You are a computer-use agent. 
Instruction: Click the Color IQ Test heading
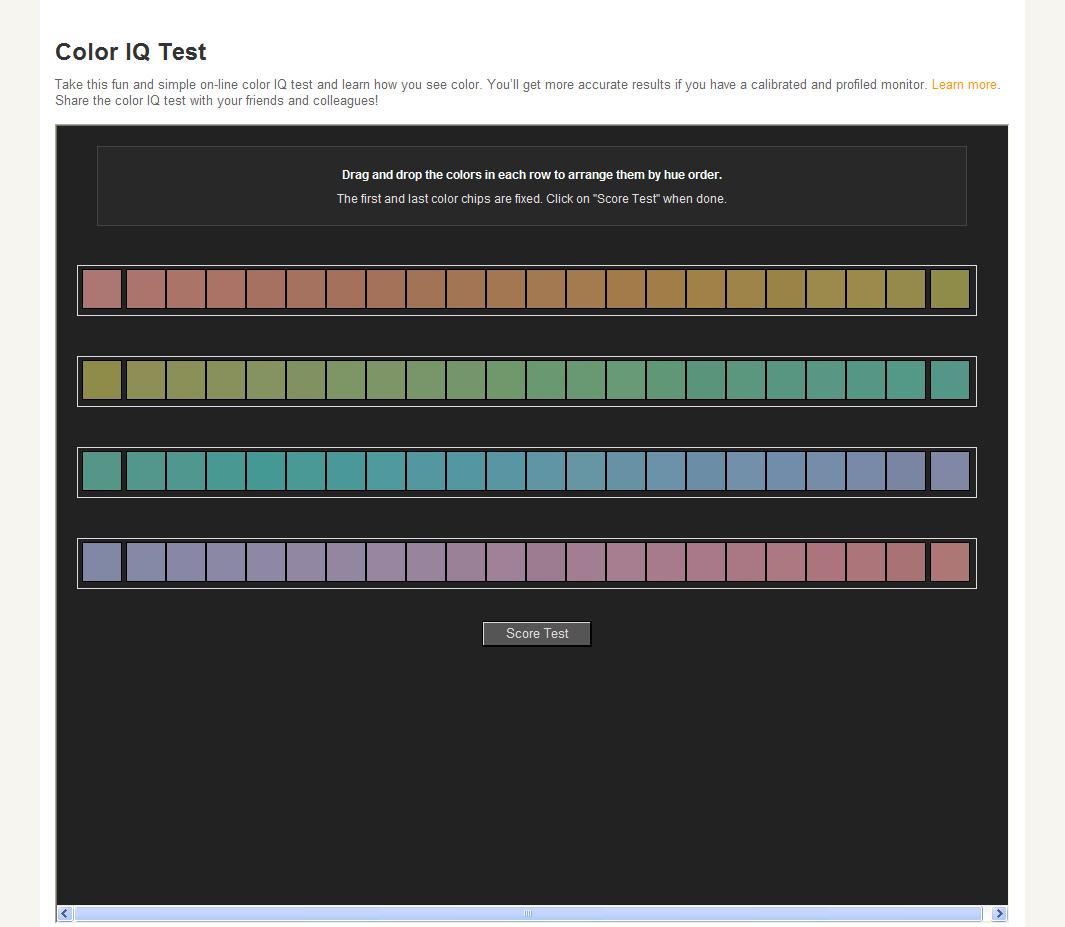[x=130, y=52]
